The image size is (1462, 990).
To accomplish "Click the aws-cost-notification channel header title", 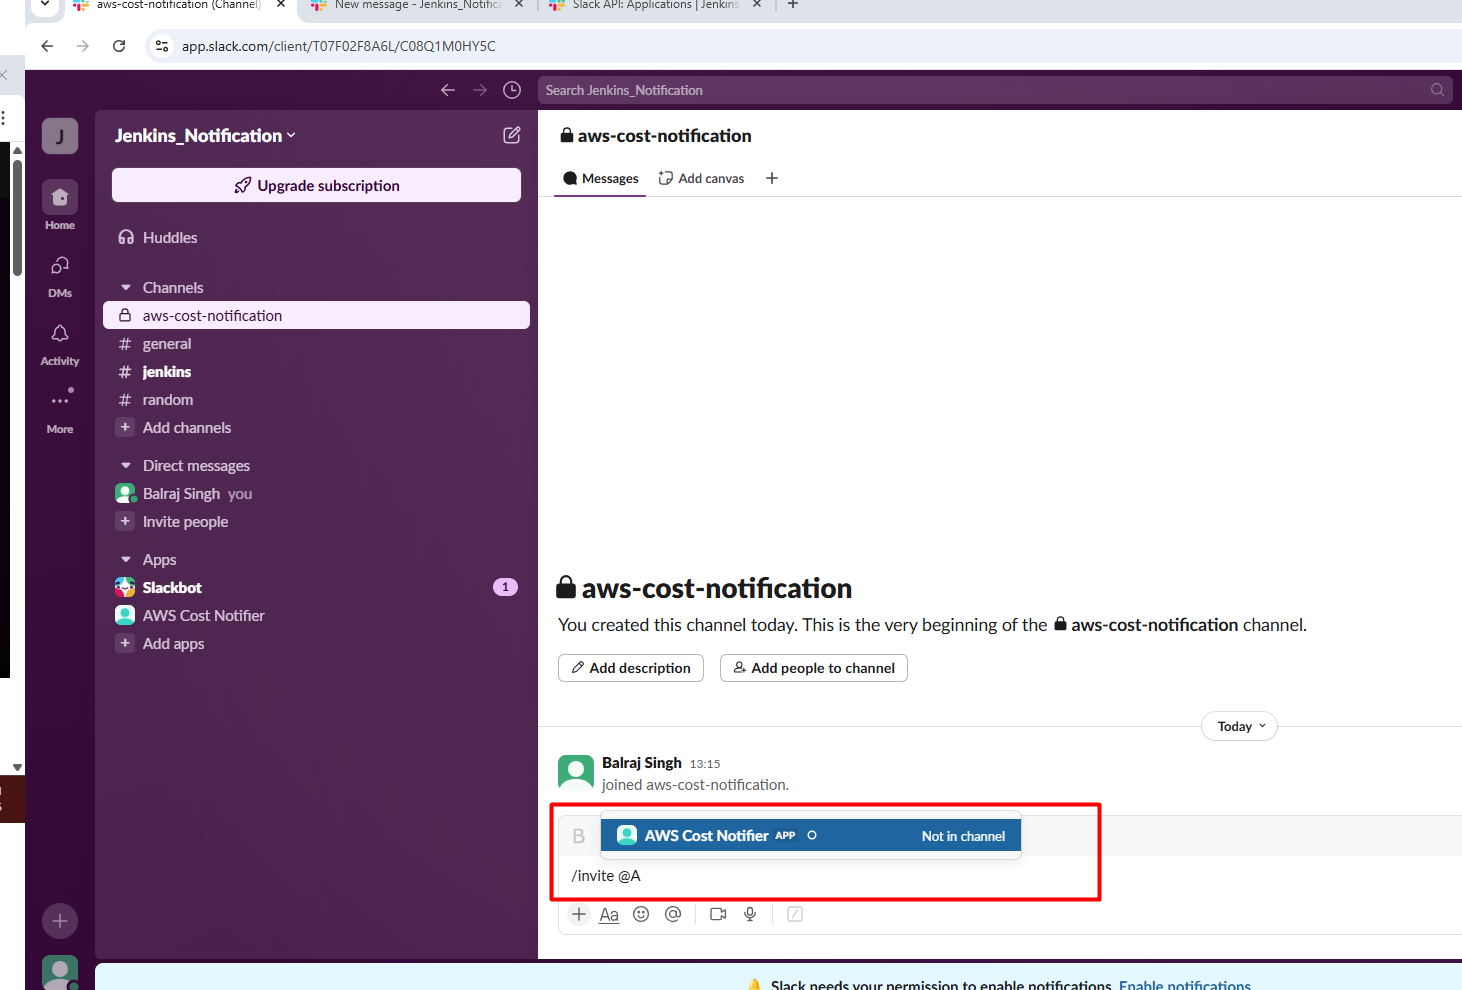I will 656,136.
